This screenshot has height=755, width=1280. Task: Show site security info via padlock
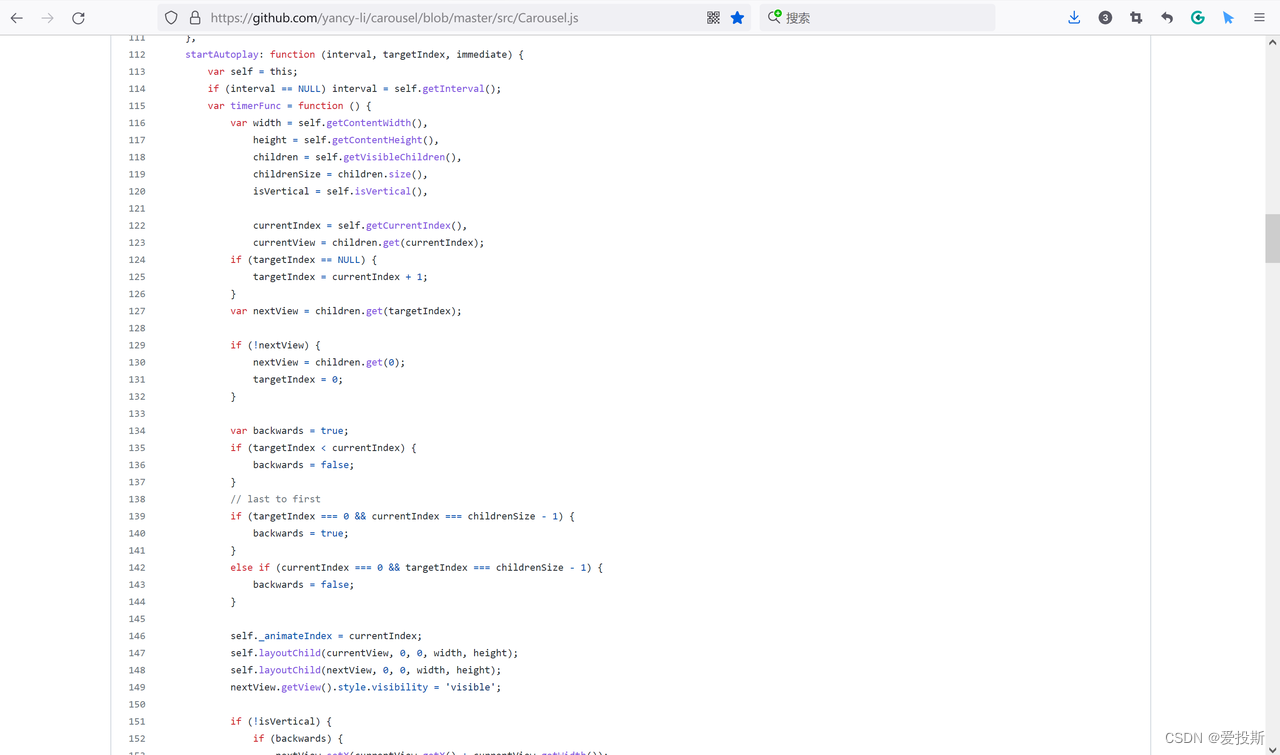tap(195, 18)
